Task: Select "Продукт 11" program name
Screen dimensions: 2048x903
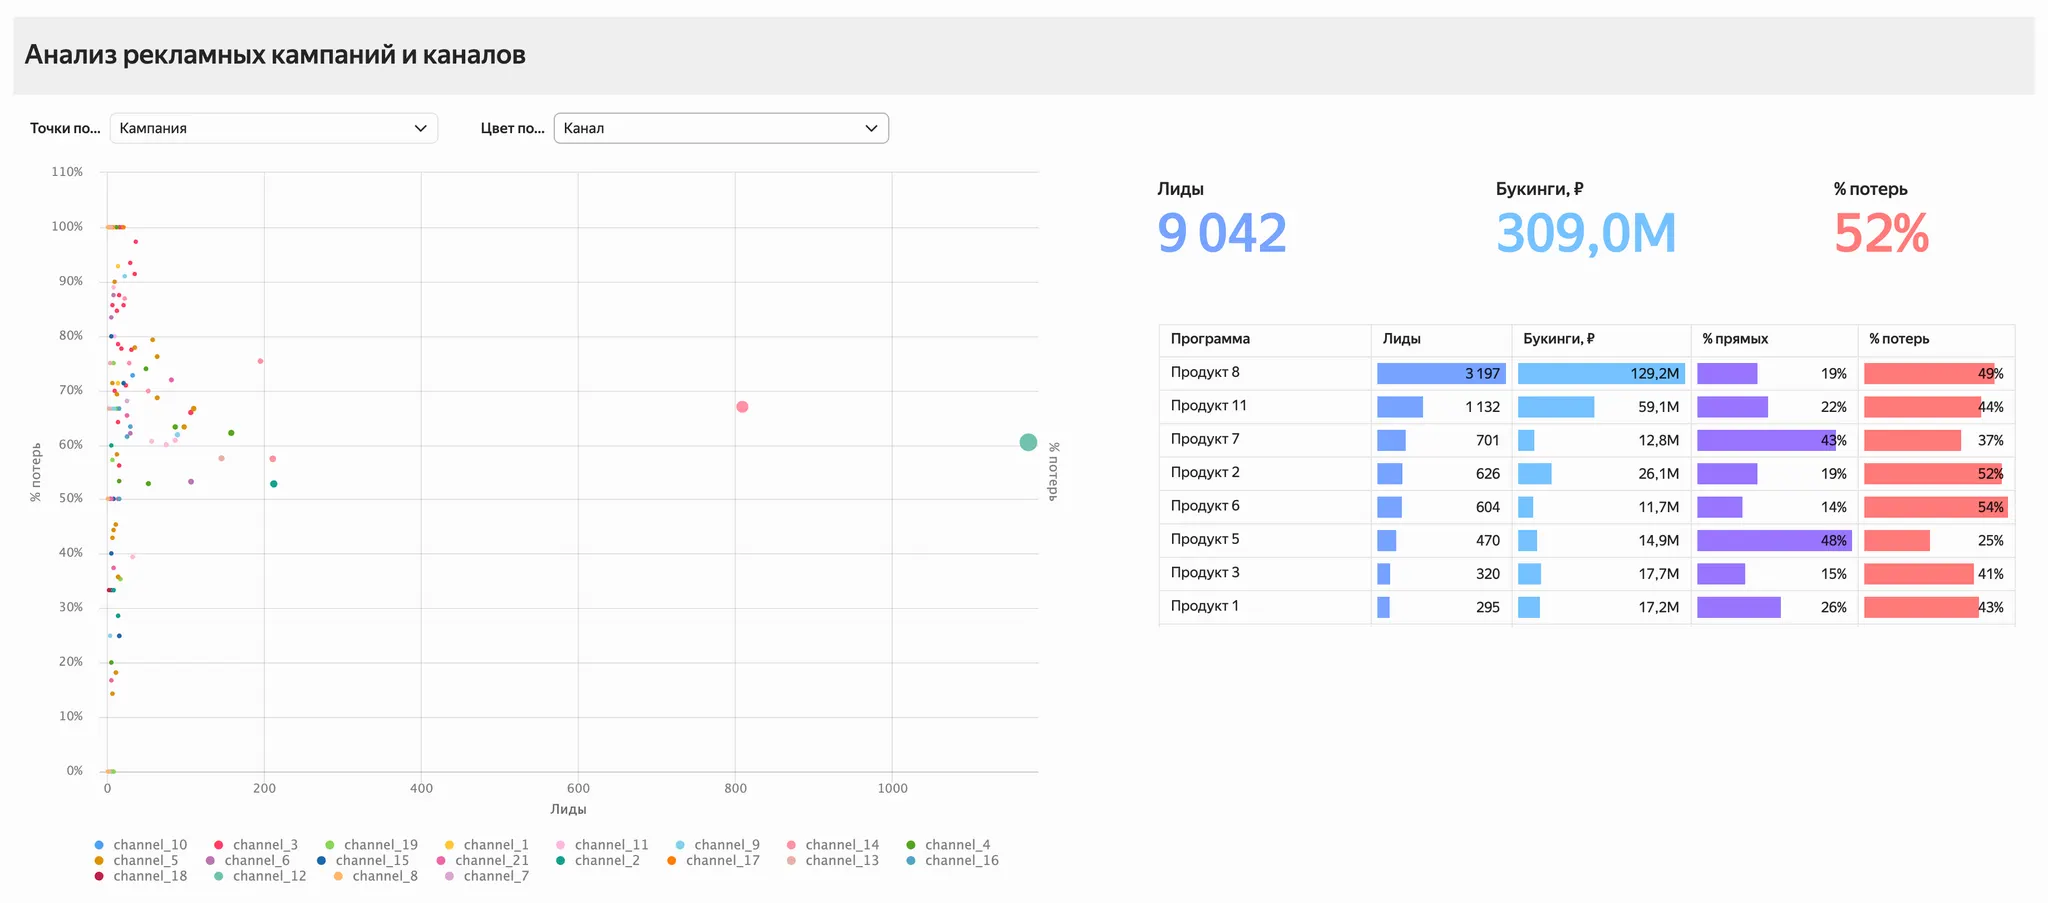Action: (1208, 406)
